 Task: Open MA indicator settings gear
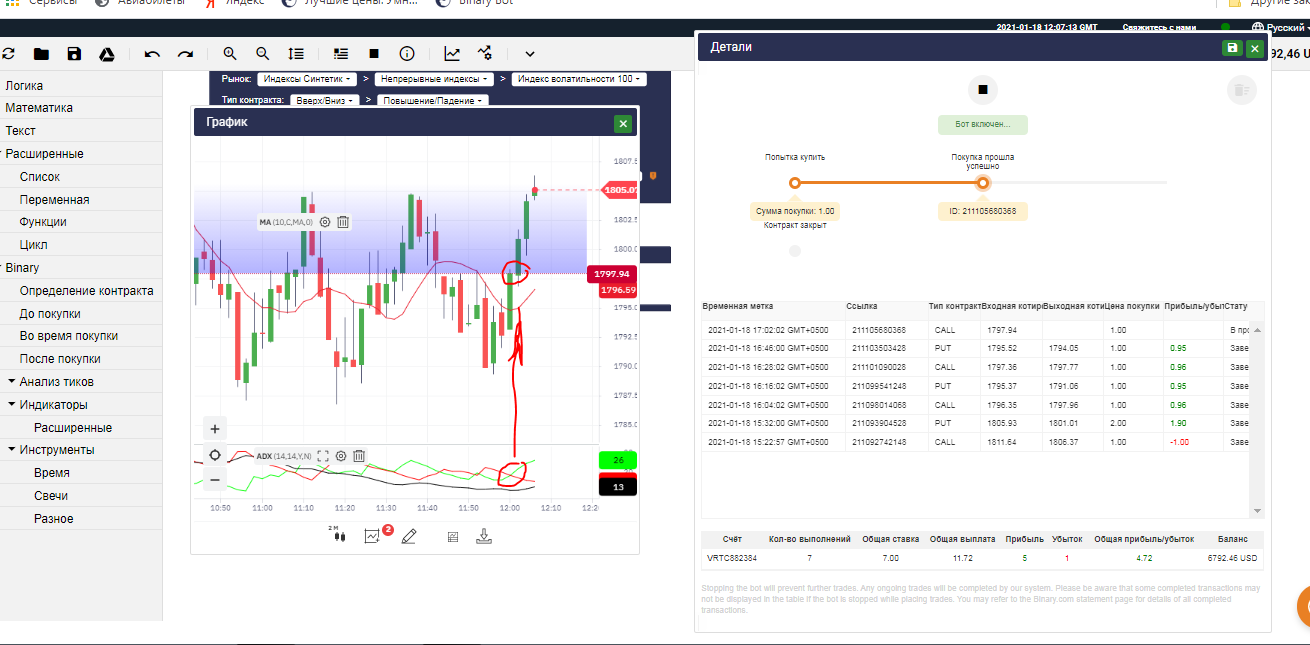pos(325,222)
